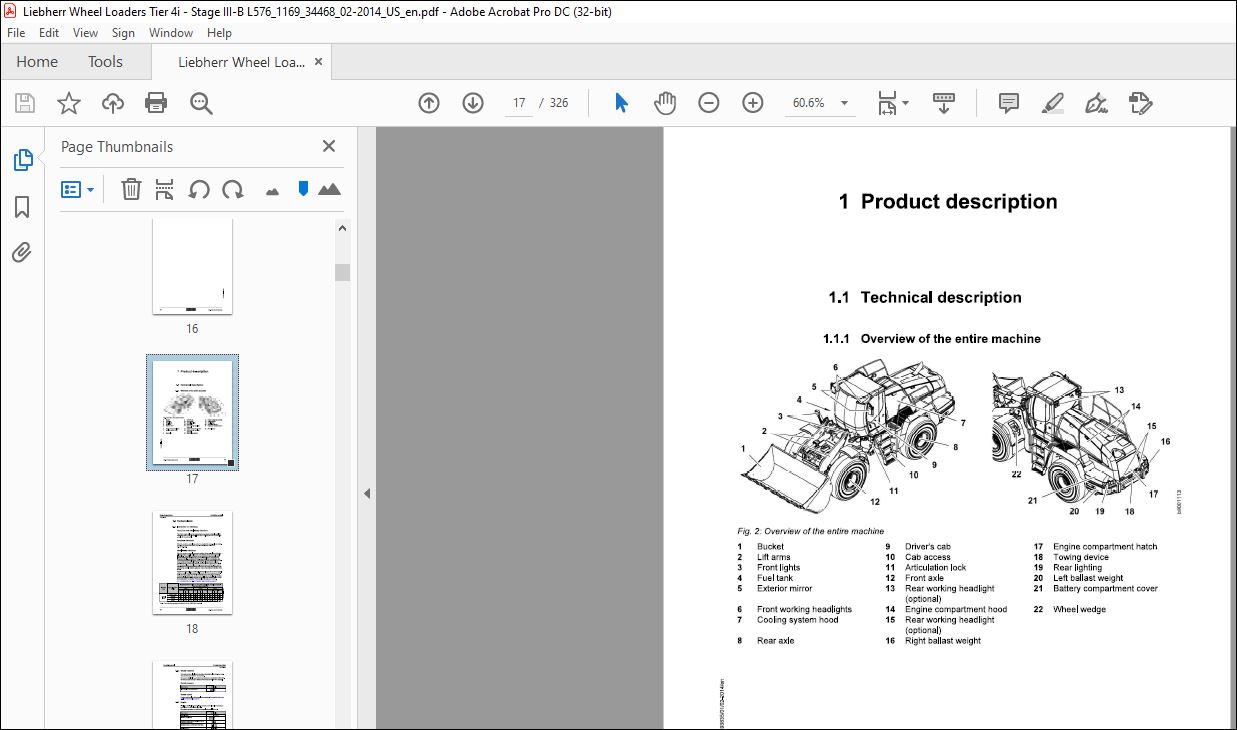Click the read mode keyboard icon
The image size is (1237, 730).
click(944, 102)
